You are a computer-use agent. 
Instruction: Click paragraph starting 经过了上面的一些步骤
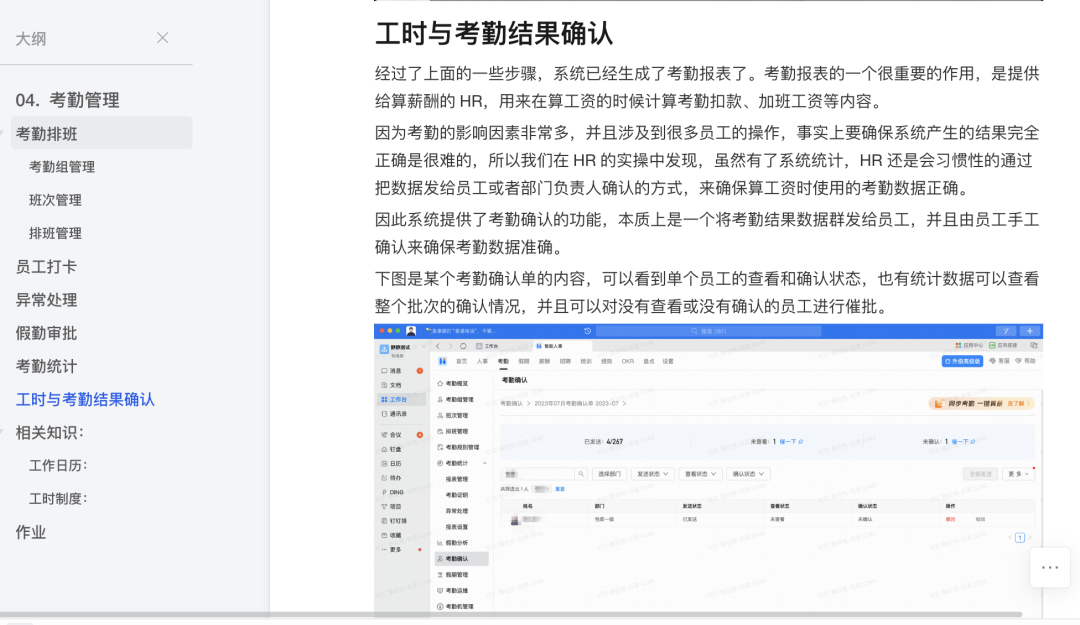(x=707, y=88)
